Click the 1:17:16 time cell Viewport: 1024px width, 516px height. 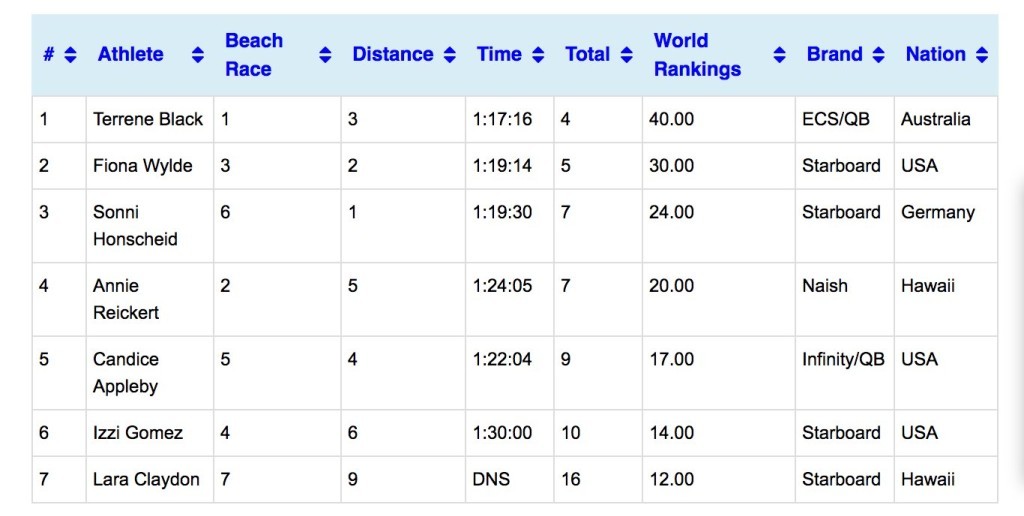click(502, 119)
